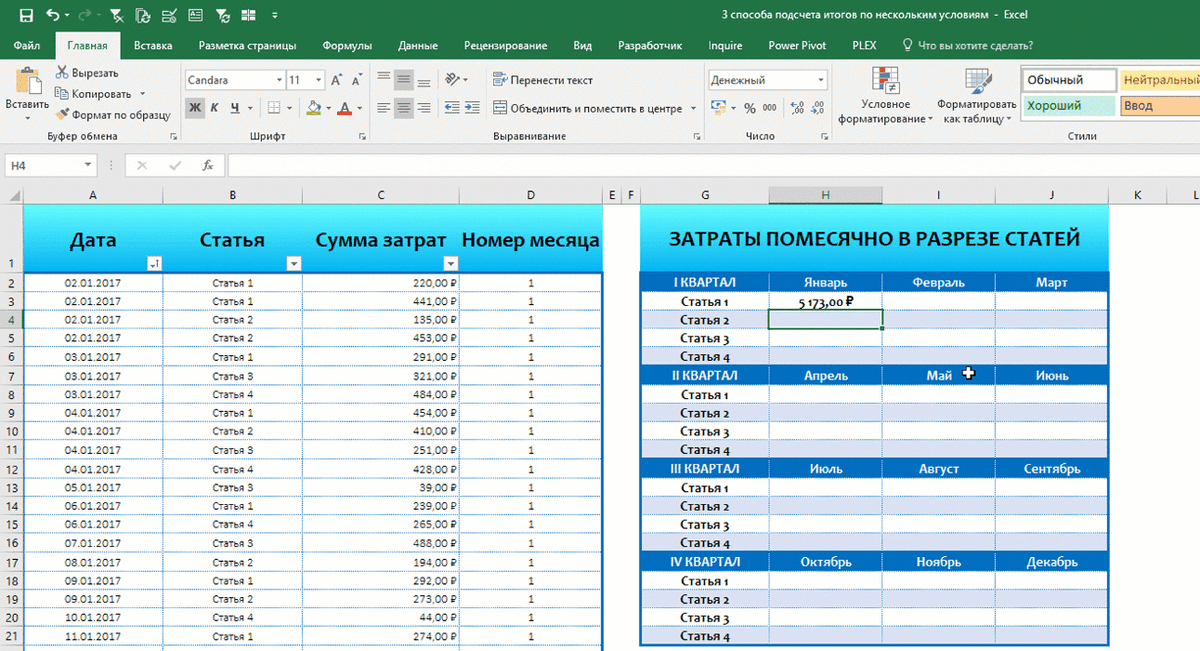Apply the red font color A
1200x651 pixels.
click(x=345, y=108)
